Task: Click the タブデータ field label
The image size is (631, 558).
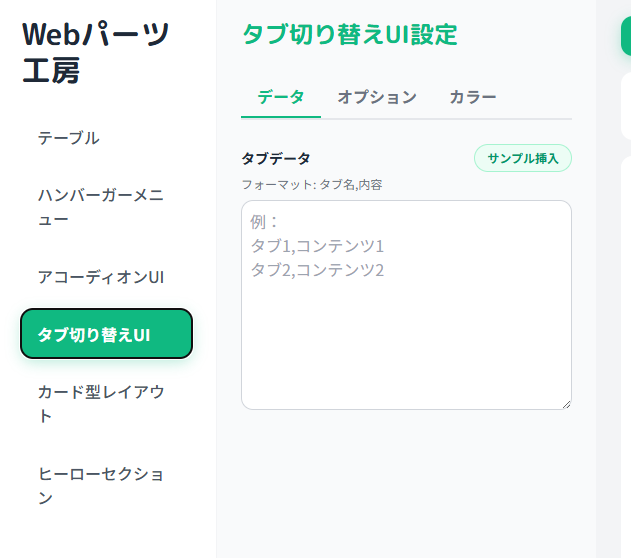Action: tap(276, 158)
